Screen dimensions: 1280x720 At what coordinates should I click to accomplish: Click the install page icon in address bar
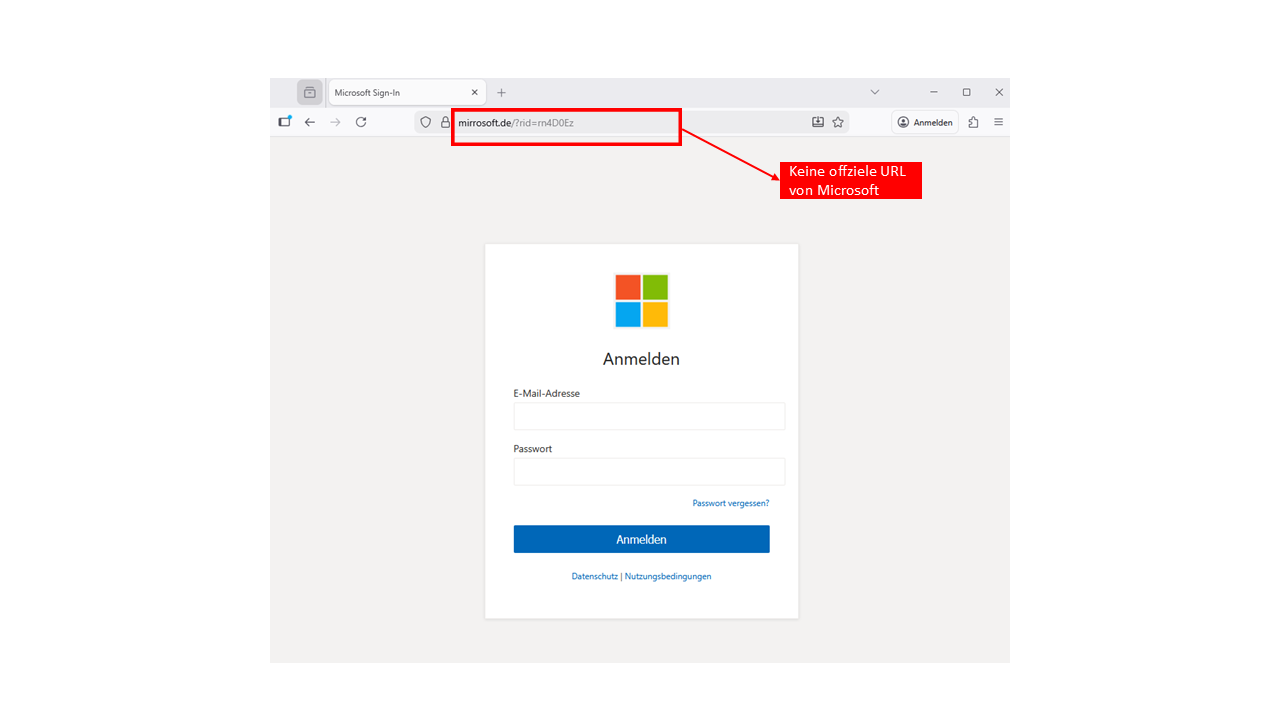(818, 122)
